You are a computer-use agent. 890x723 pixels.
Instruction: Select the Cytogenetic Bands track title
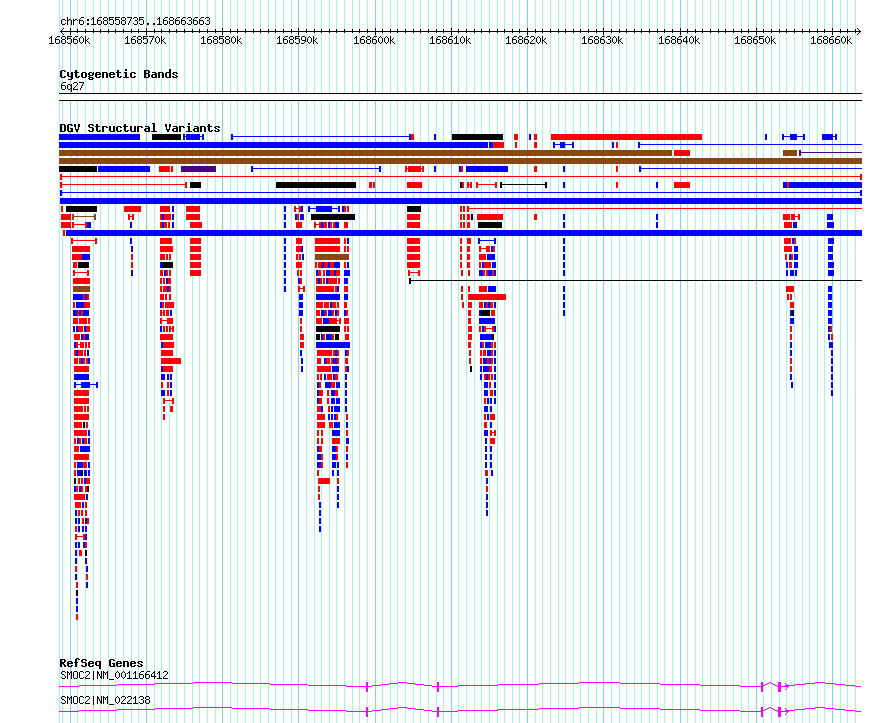[x=119, y=74]
